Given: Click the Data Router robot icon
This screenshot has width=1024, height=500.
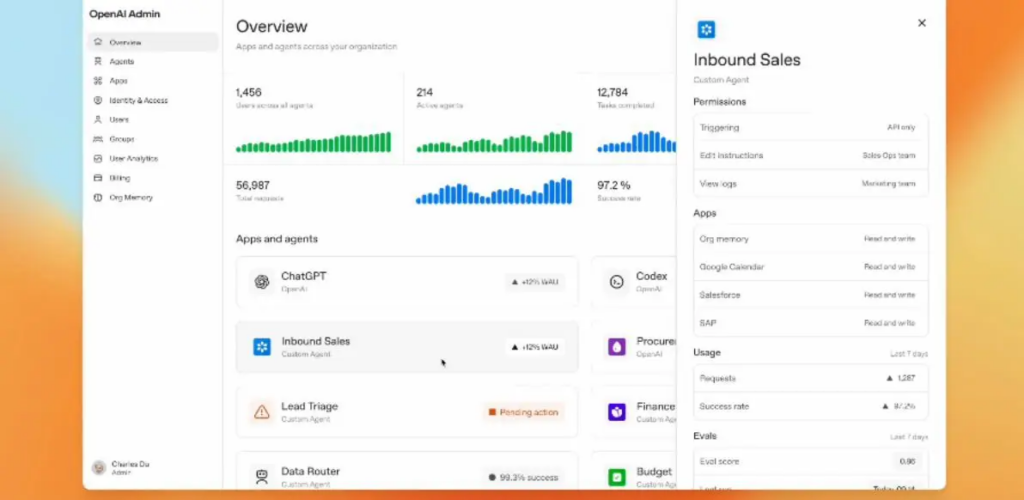Looking at the screenshot, I should (262, 477).
